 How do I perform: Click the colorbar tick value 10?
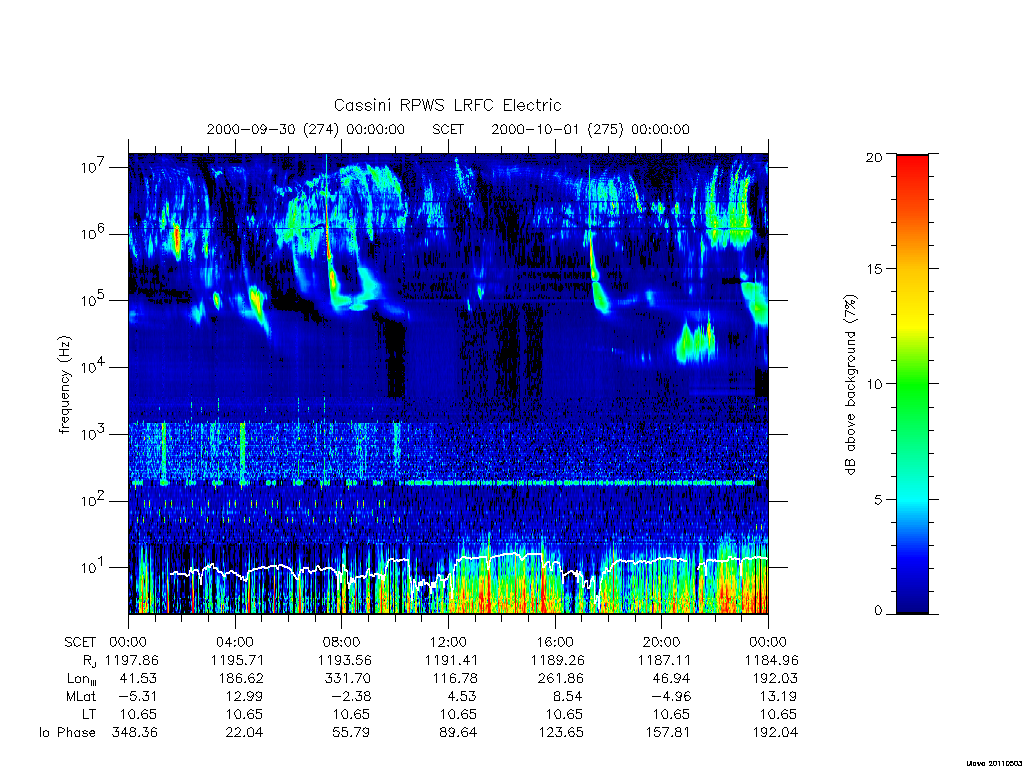(x=874, y=384)
